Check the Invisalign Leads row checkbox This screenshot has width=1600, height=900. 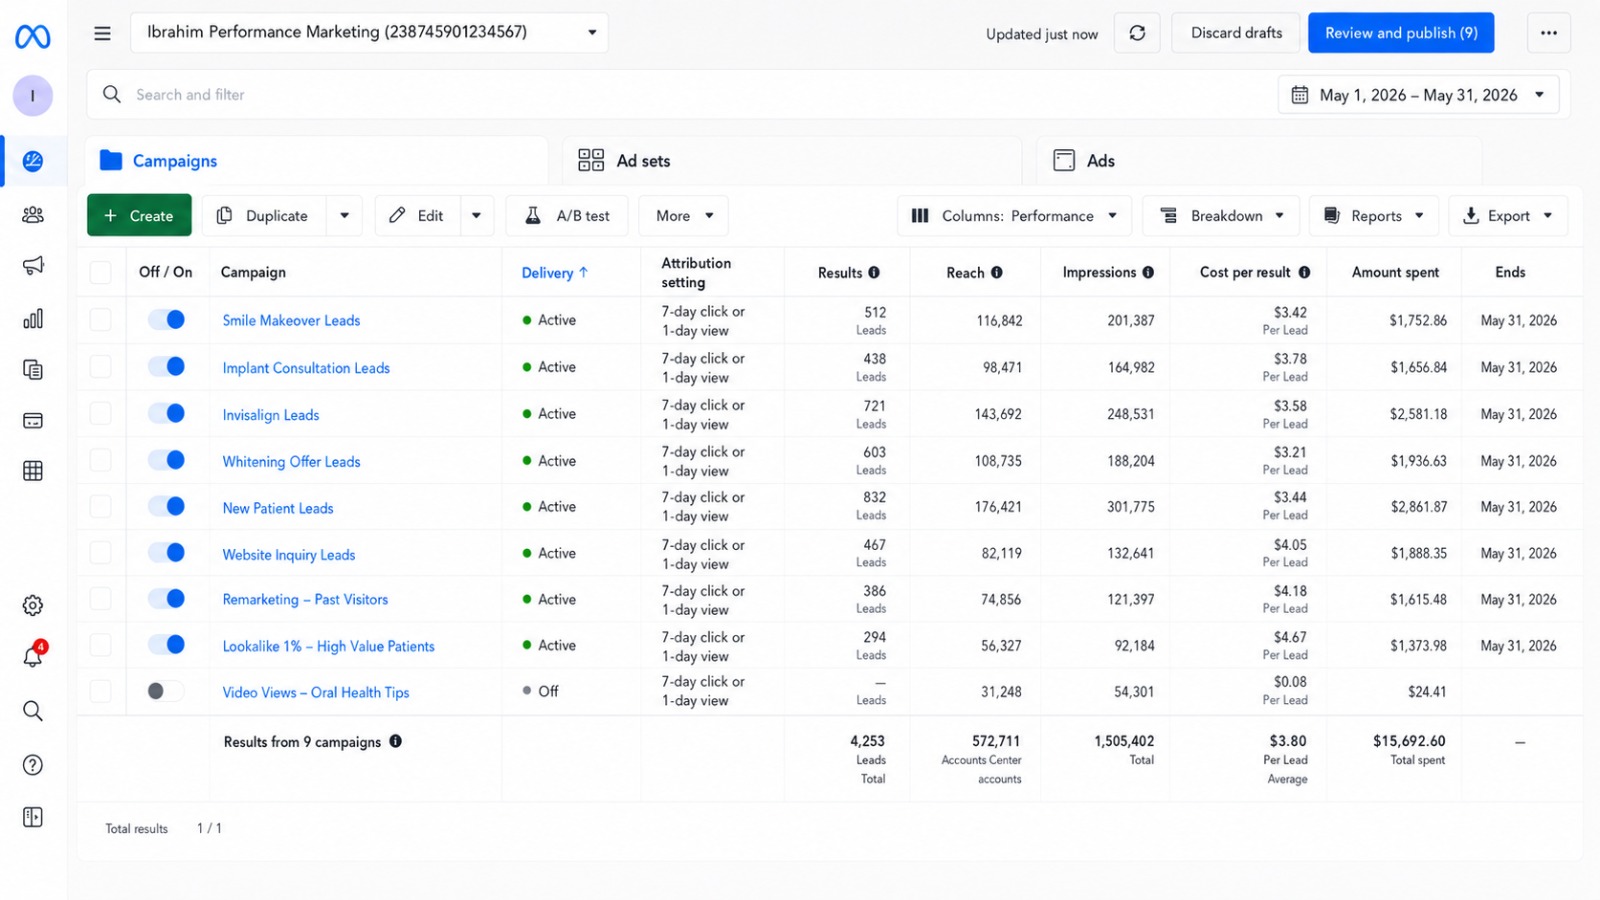101,413
